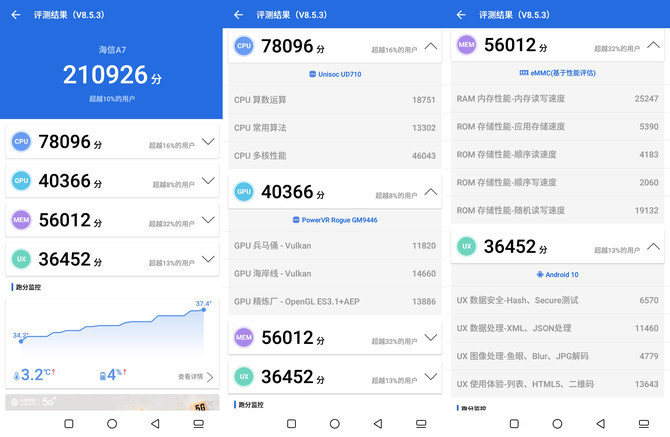
Task: Select the UX 使用体验-列表、HTML5、二维码 row
Action: [x=557, y=384]
